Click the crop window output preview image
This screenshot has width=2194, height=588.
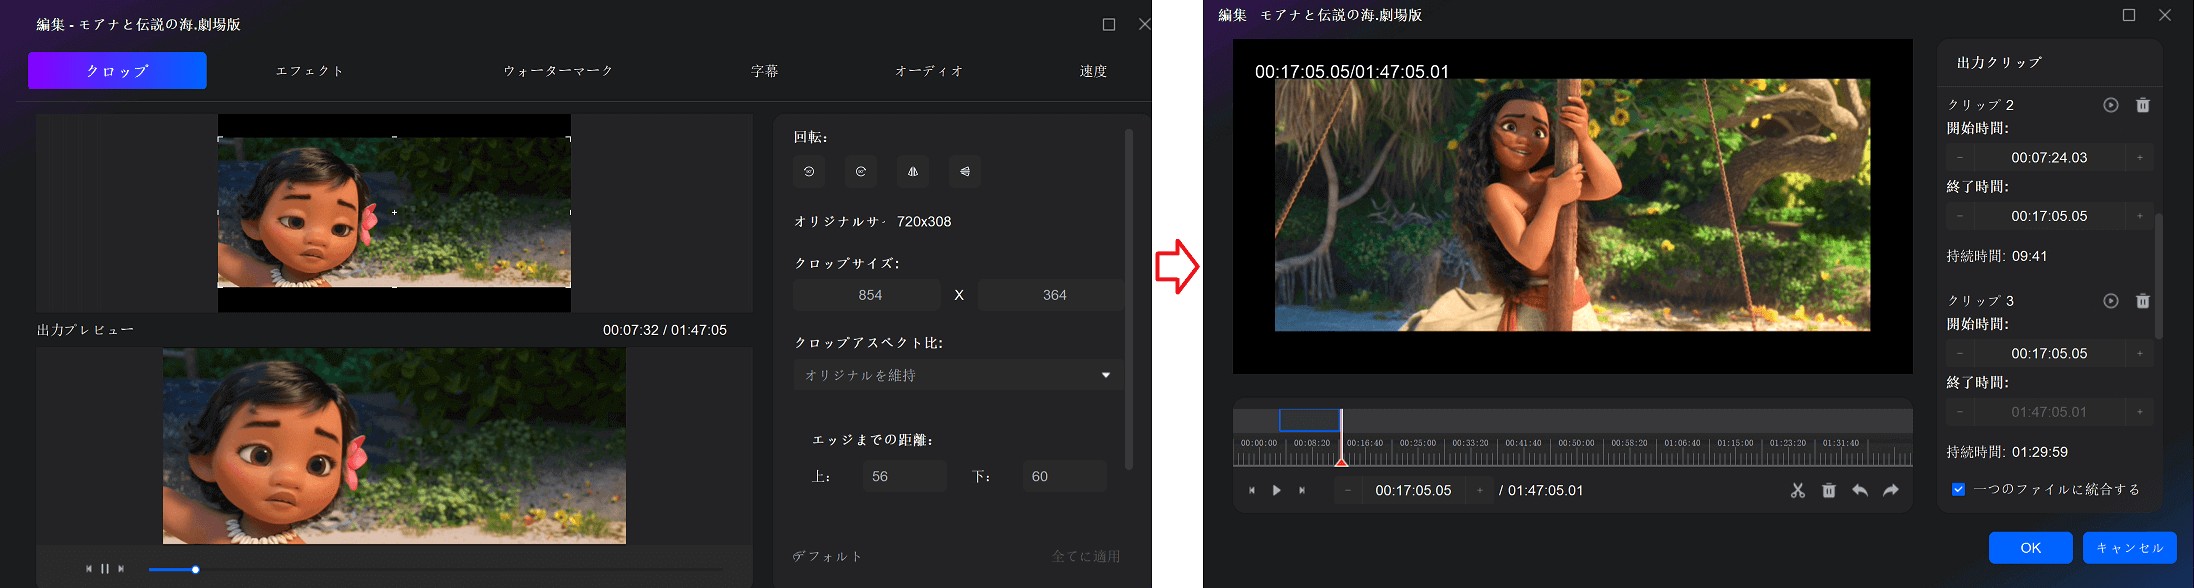pos(394,446)
